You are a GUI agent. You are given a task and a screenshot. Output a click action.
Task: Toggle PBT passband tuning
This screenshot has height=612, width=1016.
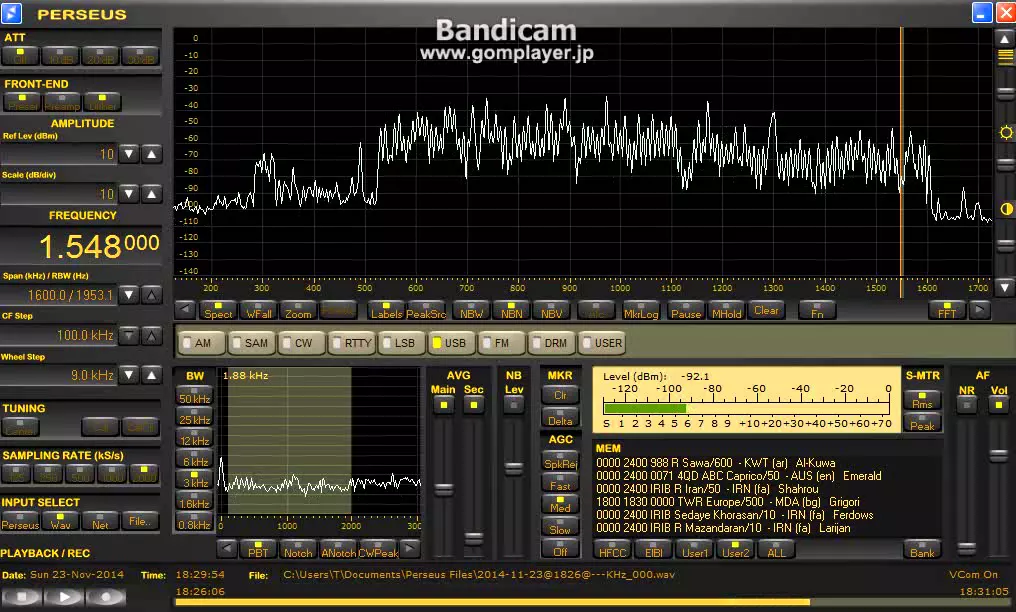click(x=258, y=549)
